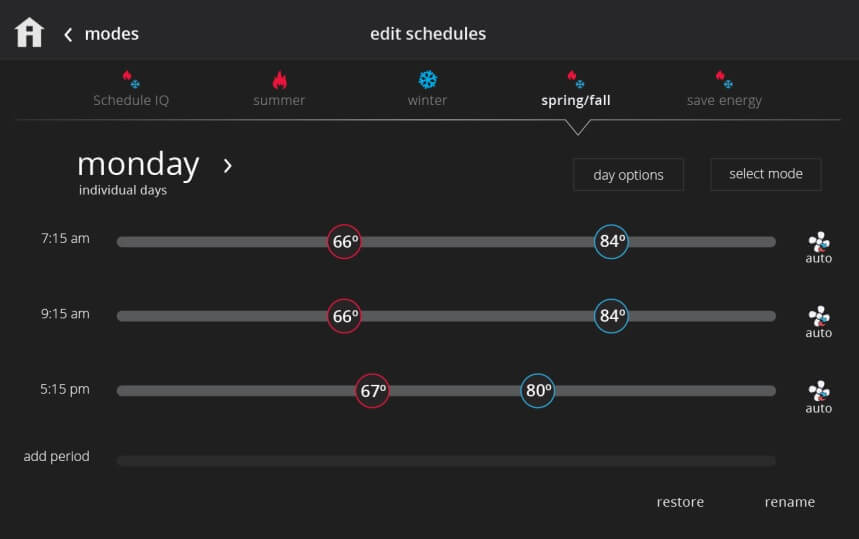
Task: Toggle the 5:15 pm fan auto icon
Action: pos(818,398)
